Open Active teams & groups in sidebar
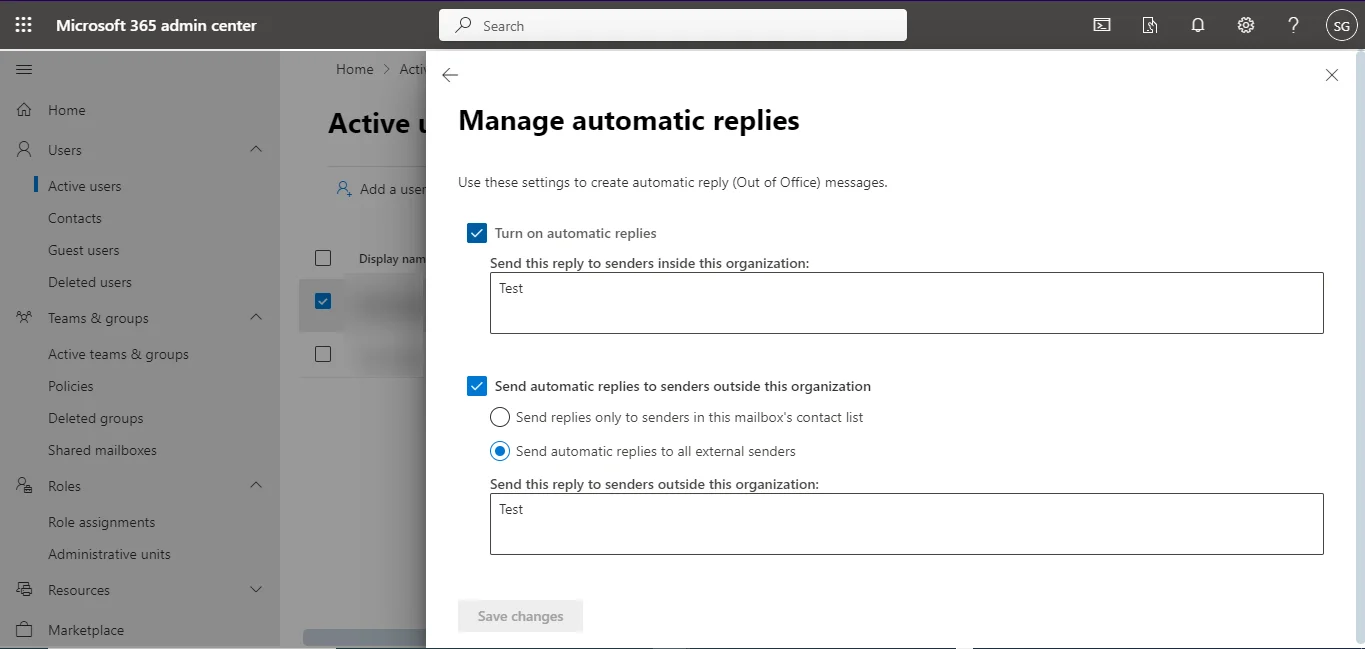The width and height of the screenshot is (1365, 649). (118, 354)
